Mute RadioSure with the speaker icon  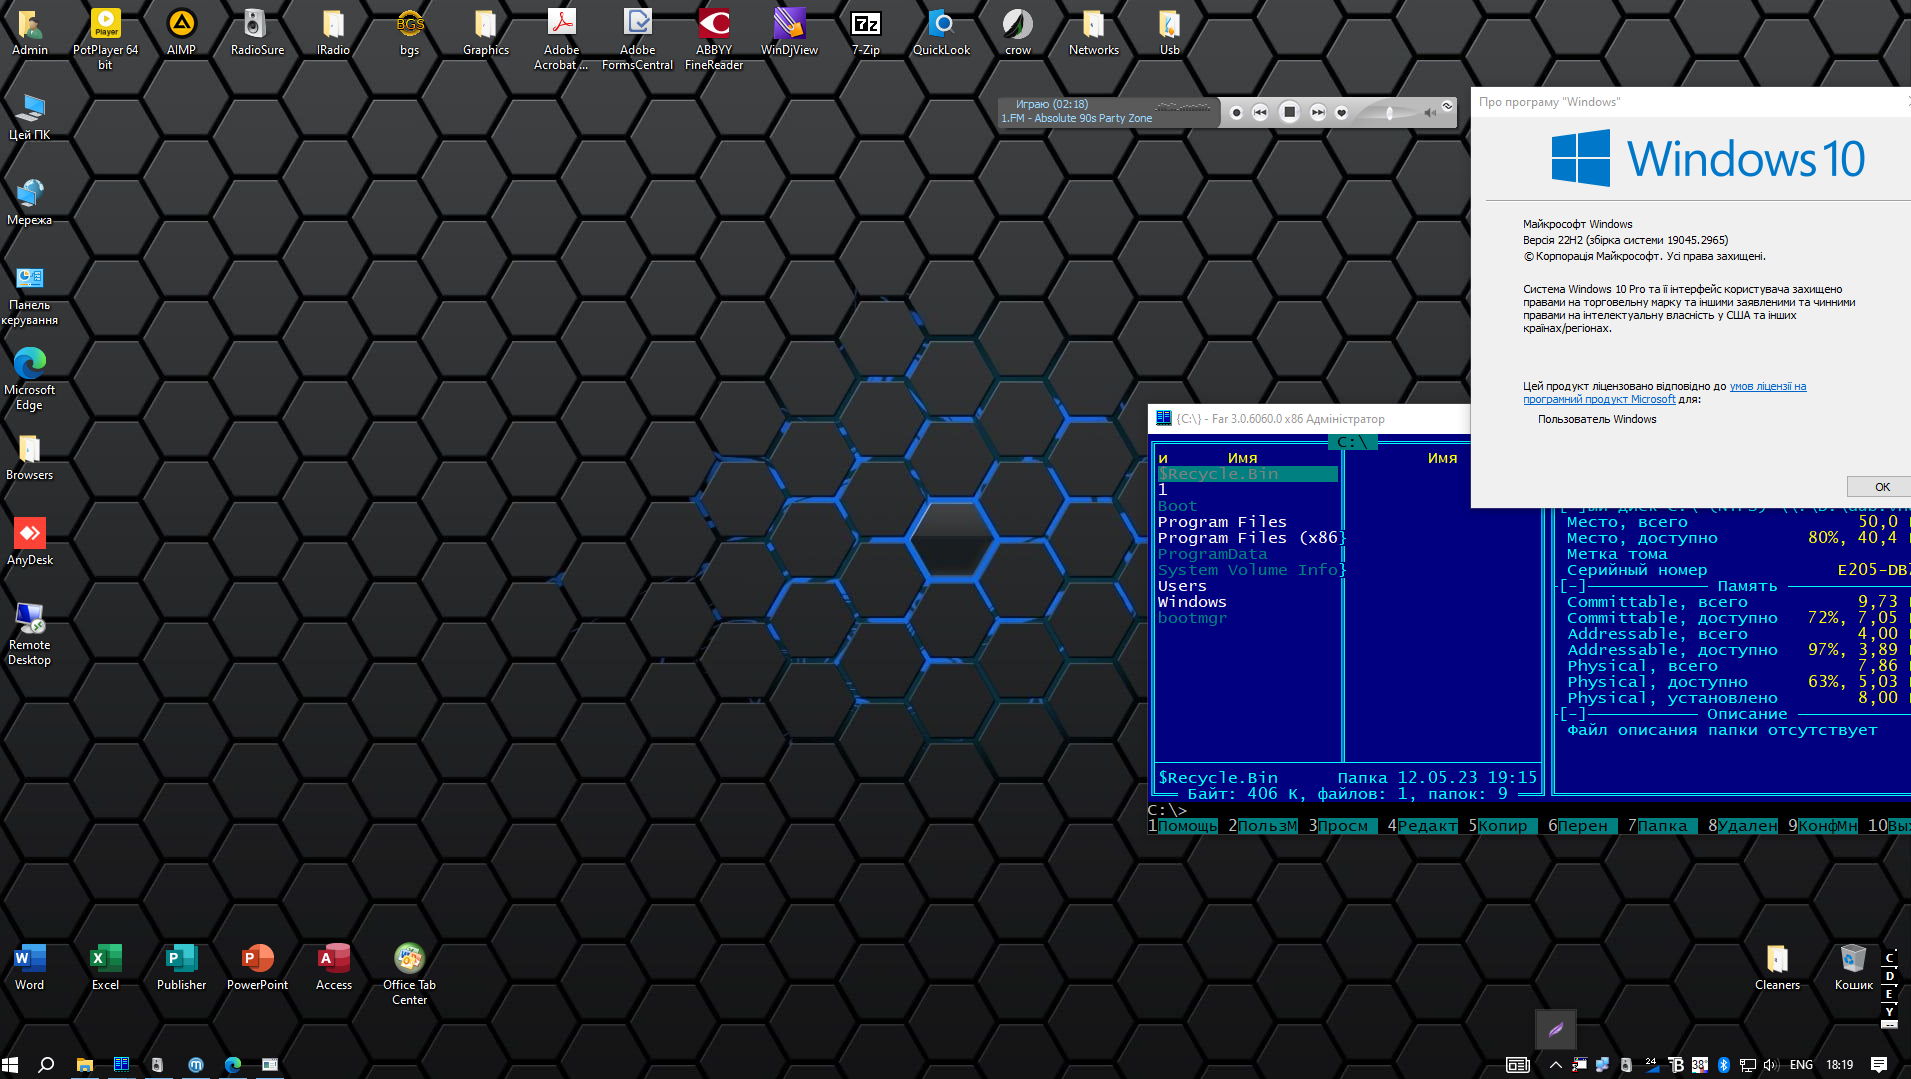coord(1430,112)
